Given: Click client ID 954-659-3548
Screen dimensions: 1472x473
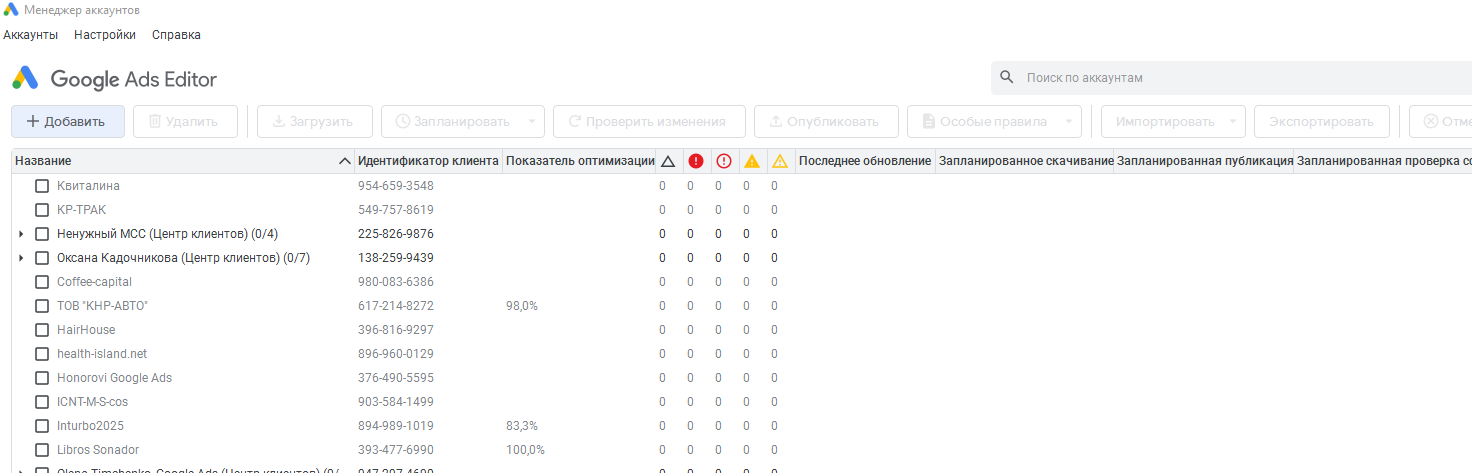Looking at the screenshot, I should (x=396, y=186).
